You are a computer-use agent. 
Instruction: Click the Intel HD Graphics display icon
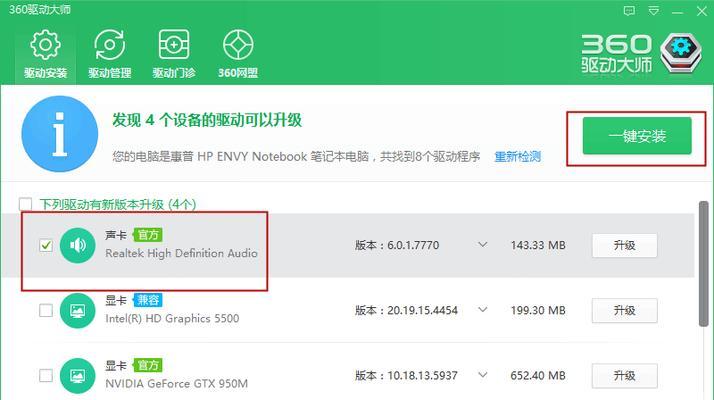pyautogui.click(x=77, y=311)
